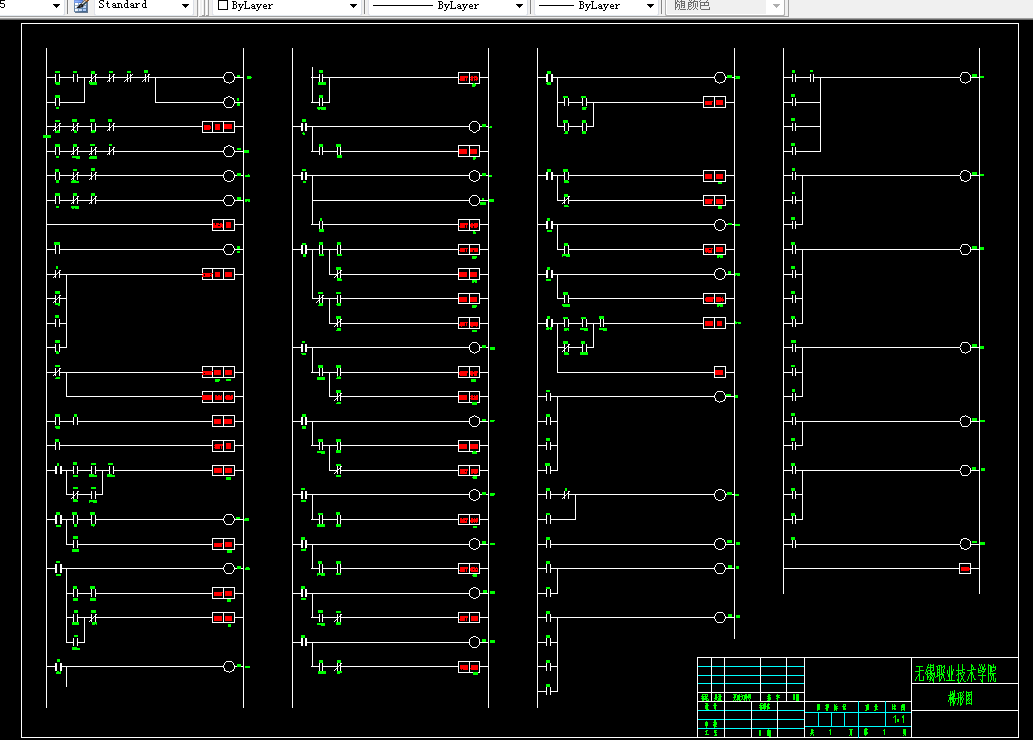The width and height of the screenshot is (1033, 740).
Task: Select the 1:1 scale value in title block
Action: (x=899, y=719)
